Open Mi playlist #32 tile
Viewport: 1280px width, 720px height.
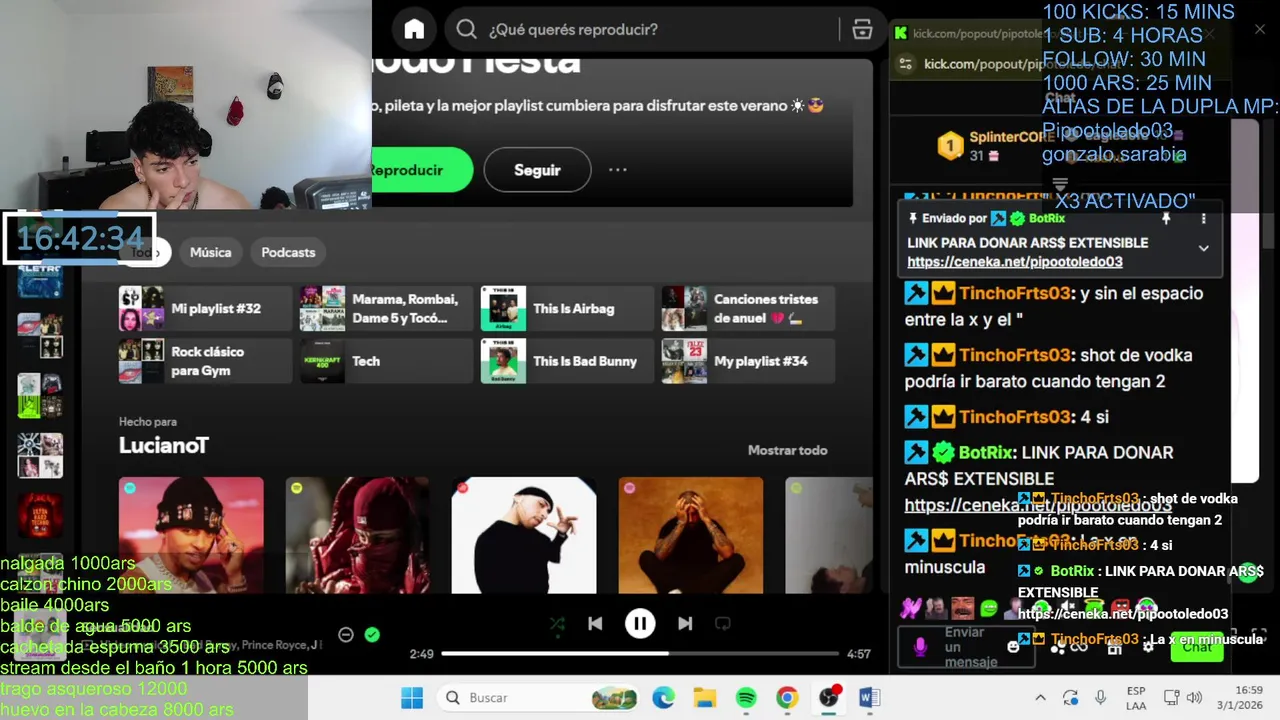[x=205, y=308]
